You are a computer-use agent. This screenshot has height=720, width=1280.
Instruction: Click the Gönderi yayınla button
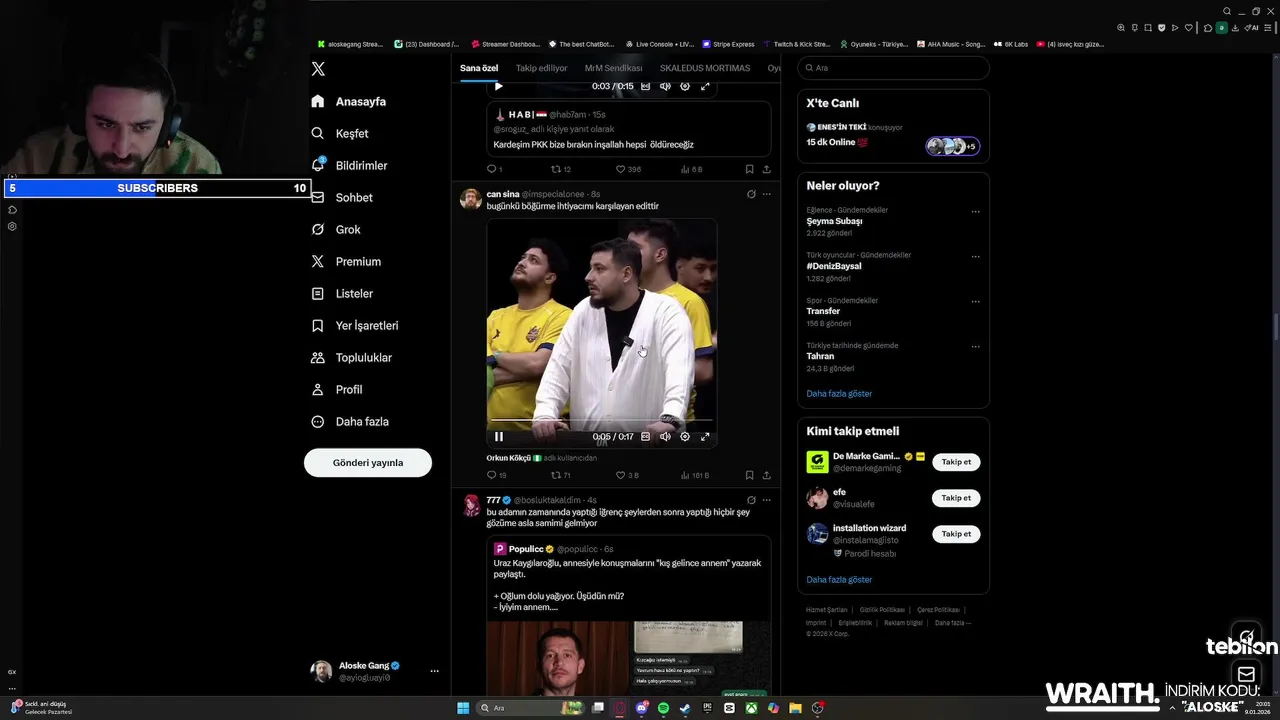pos(368,463)
